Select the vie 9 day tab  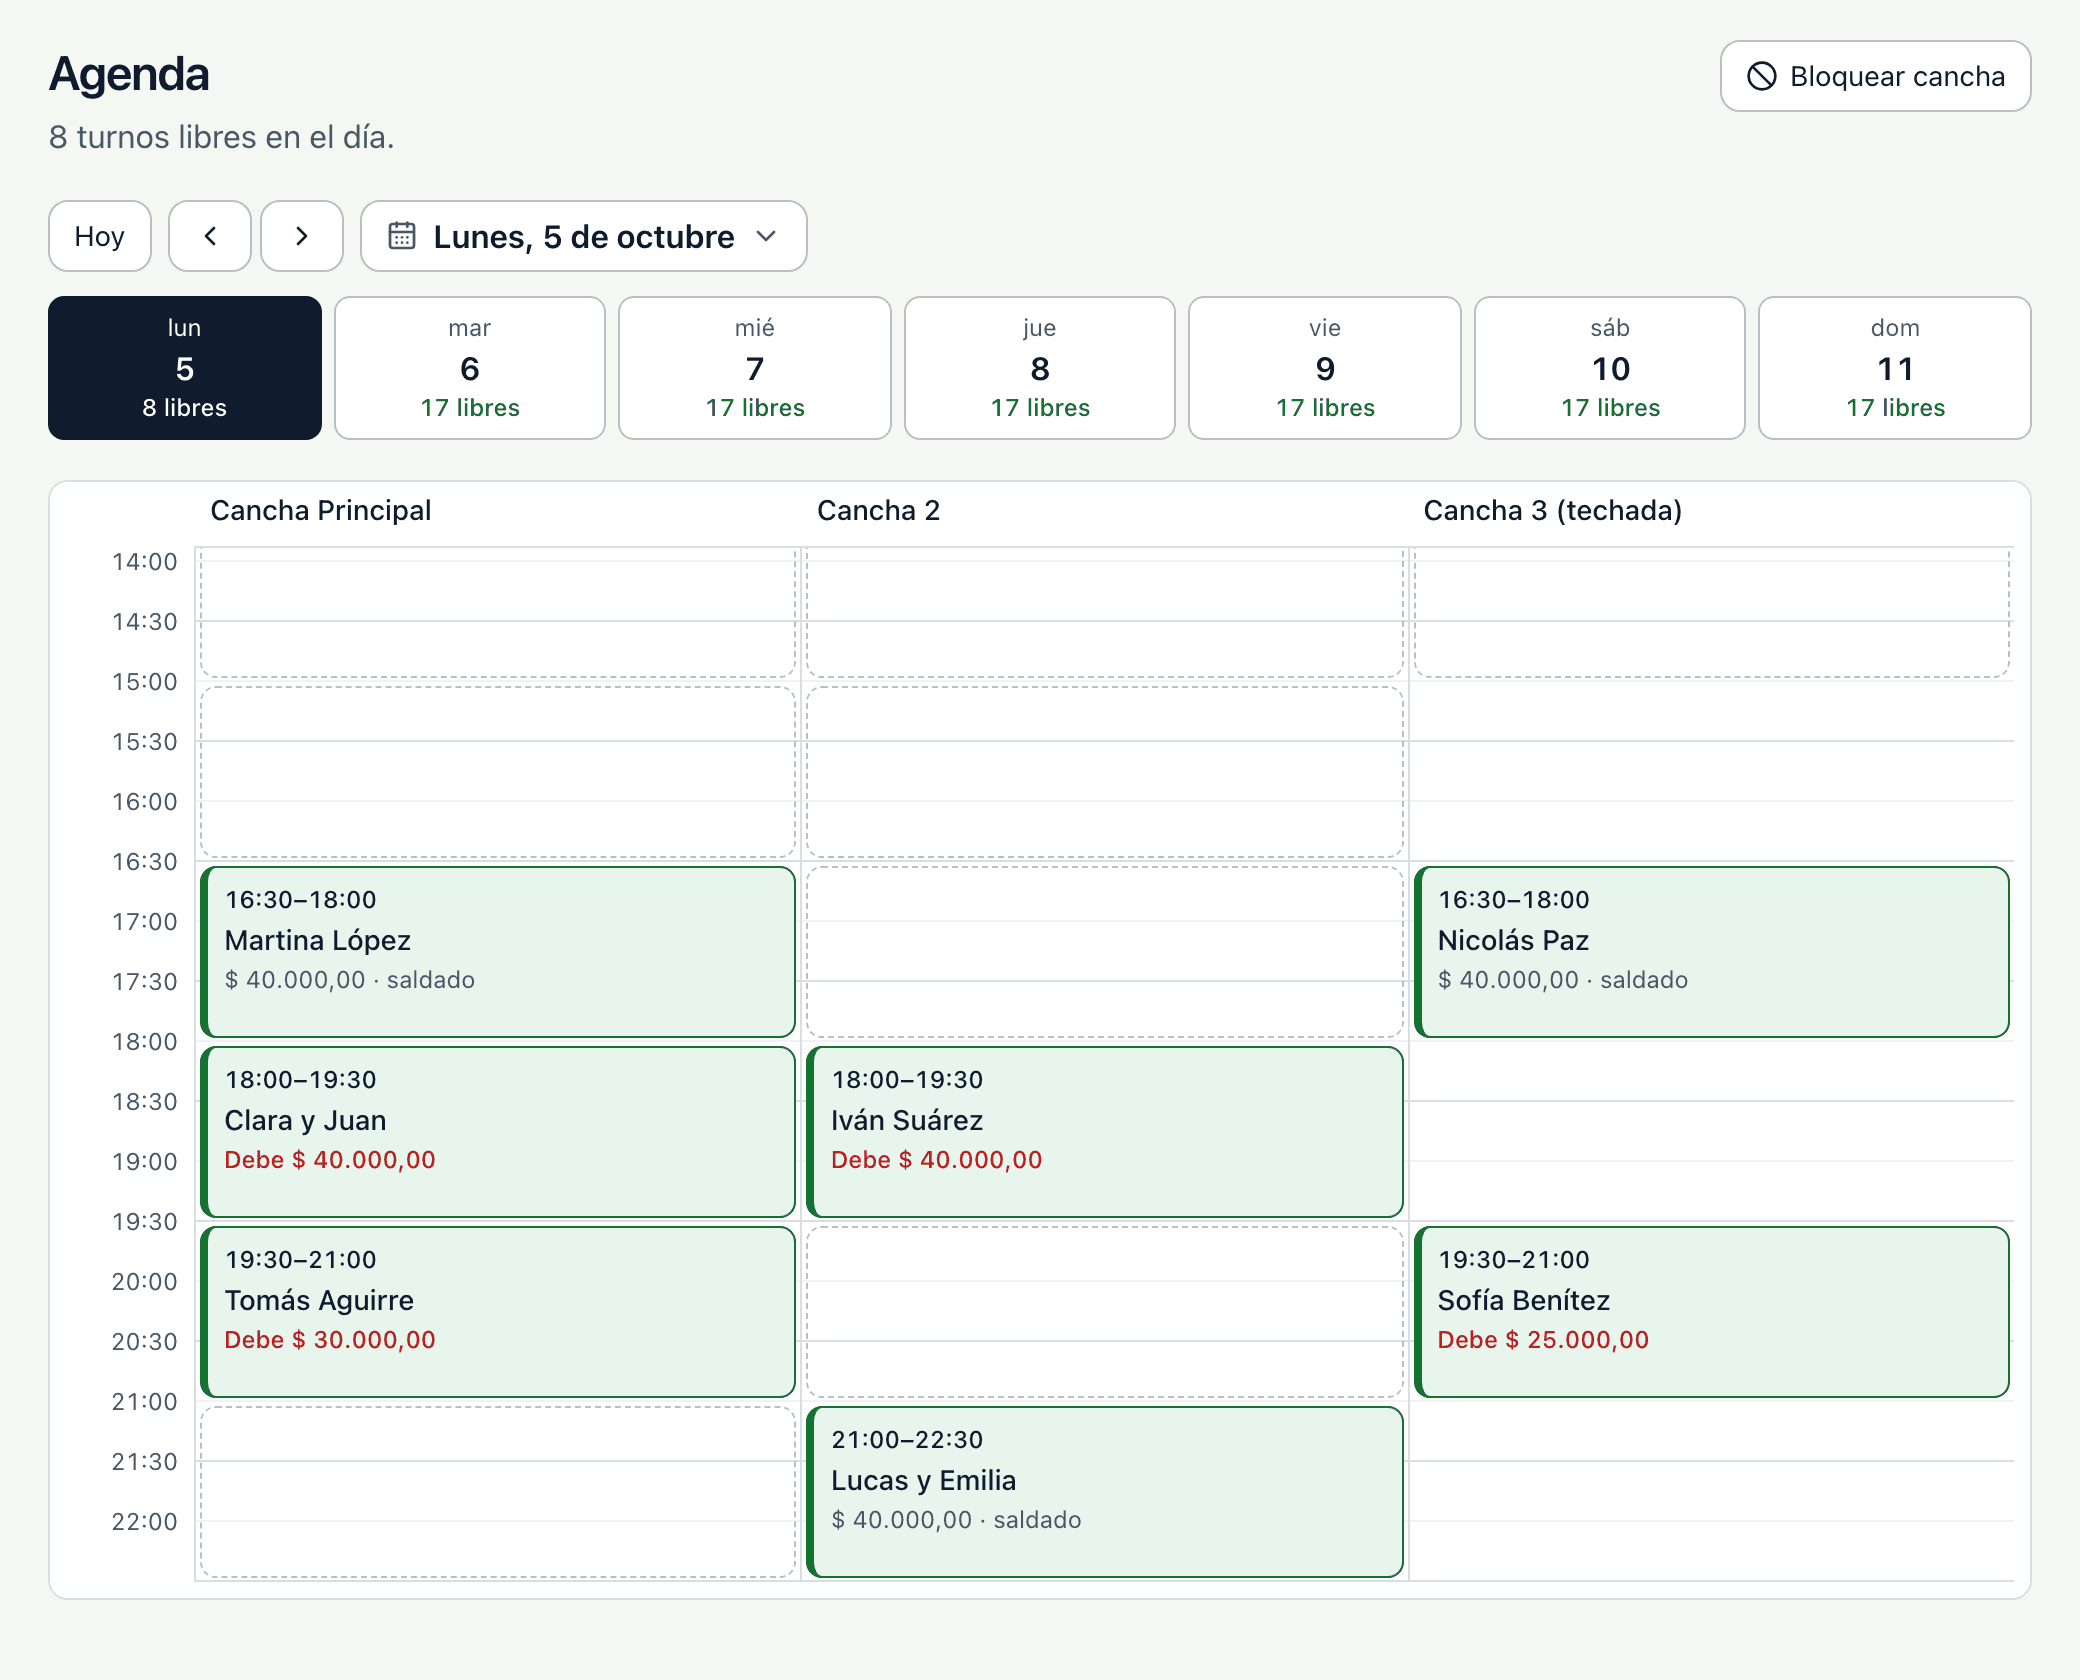click(1325, 368)
